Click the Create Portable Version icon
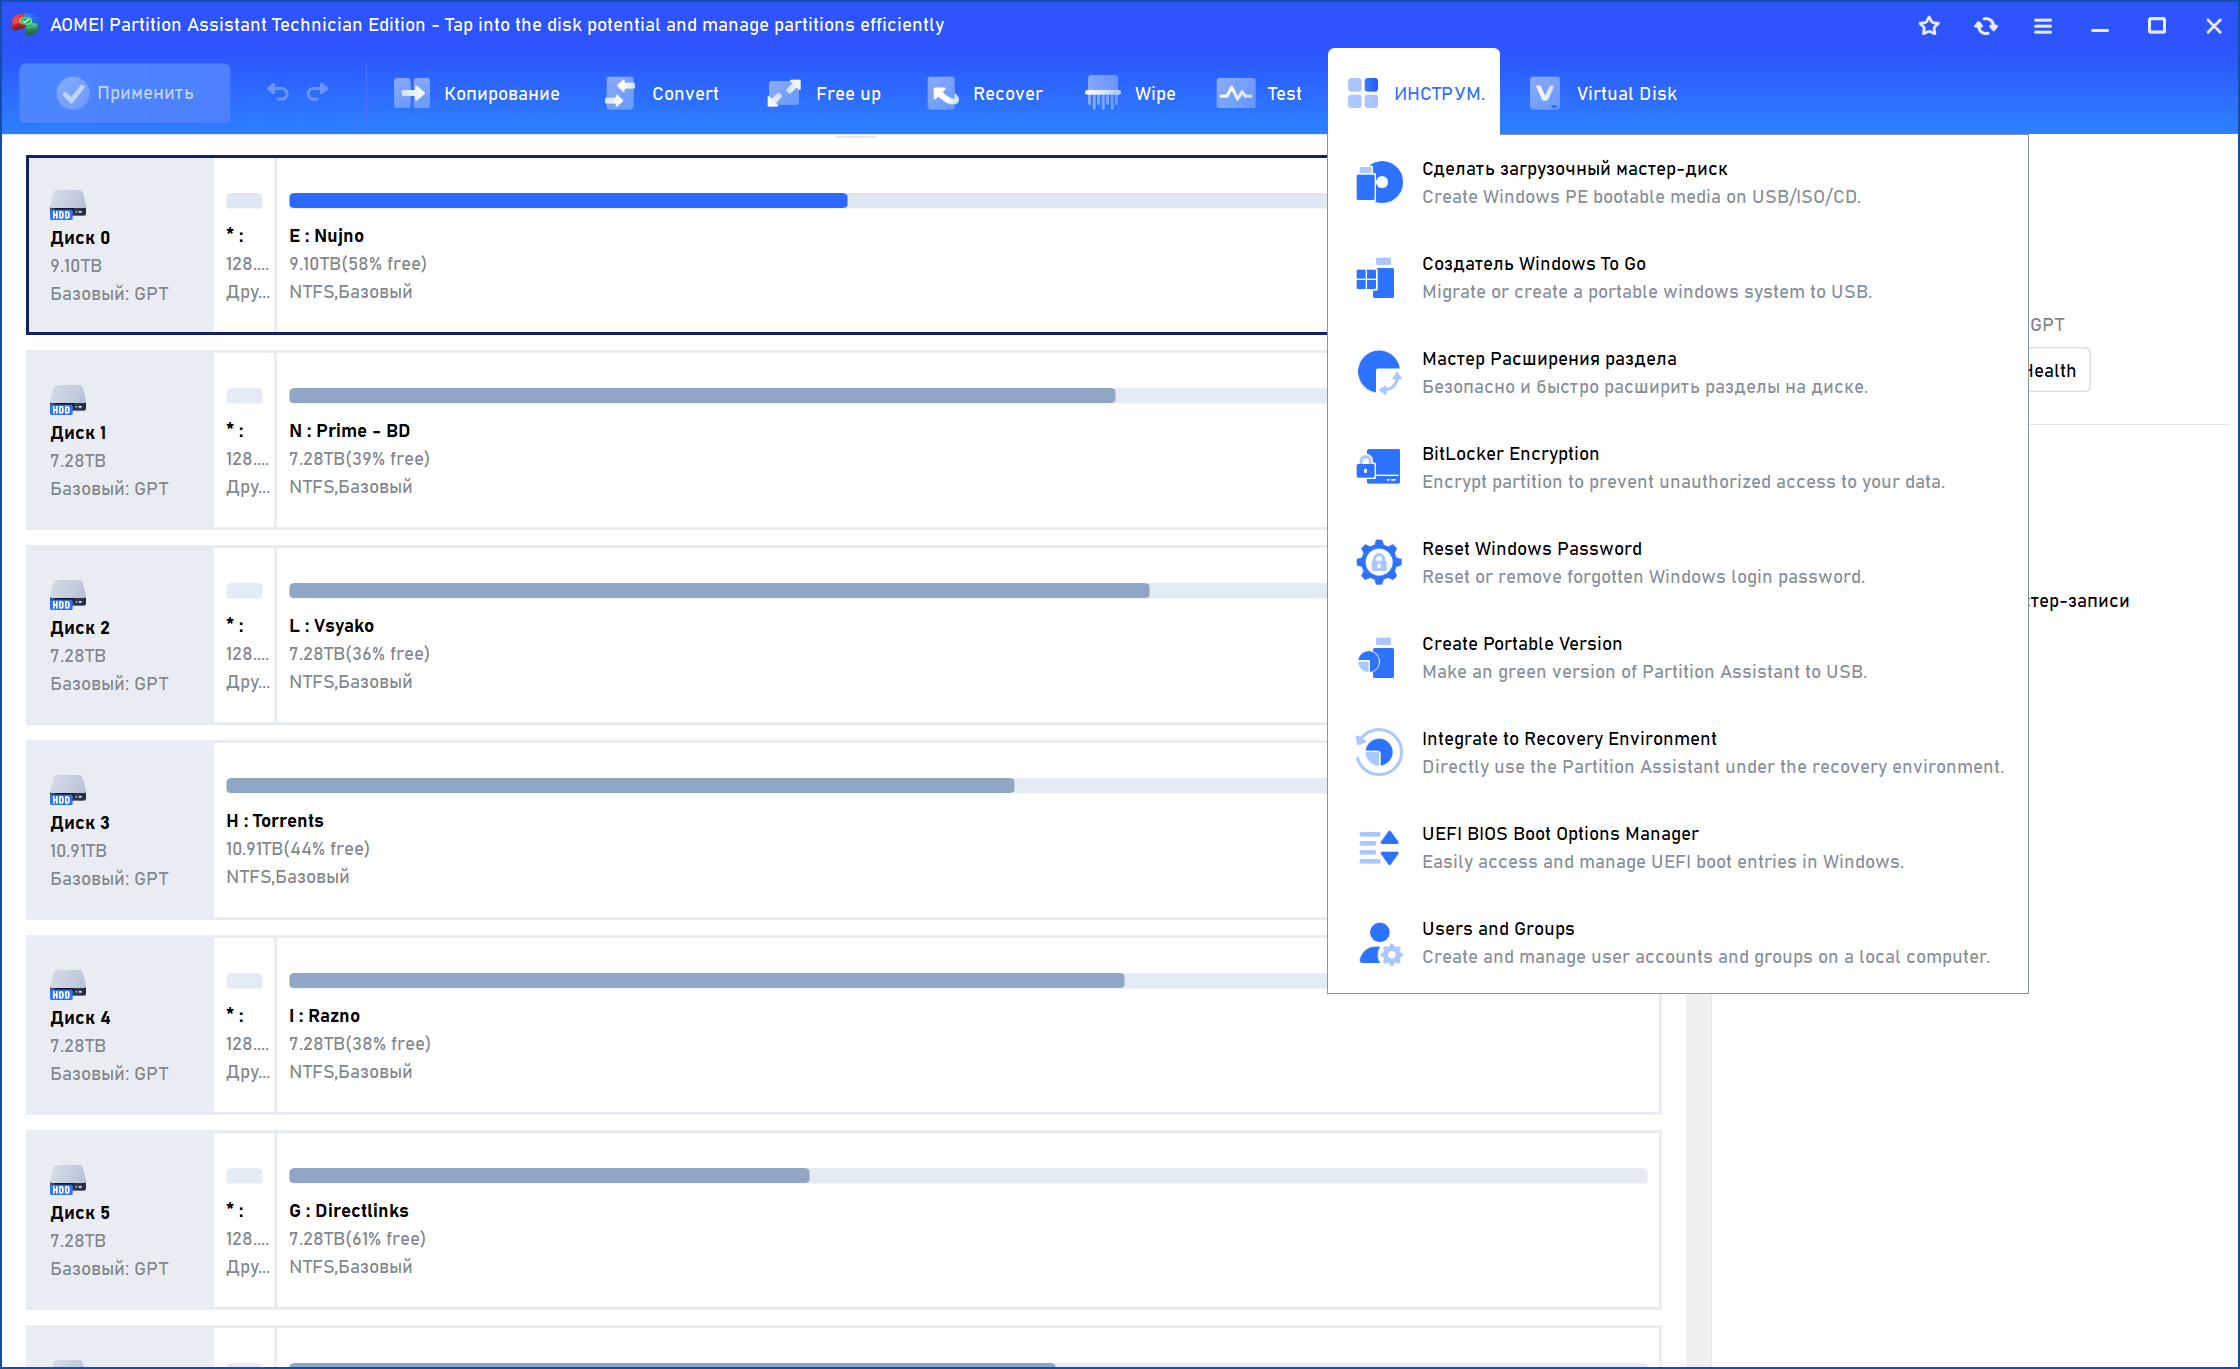 point(1378,658)
